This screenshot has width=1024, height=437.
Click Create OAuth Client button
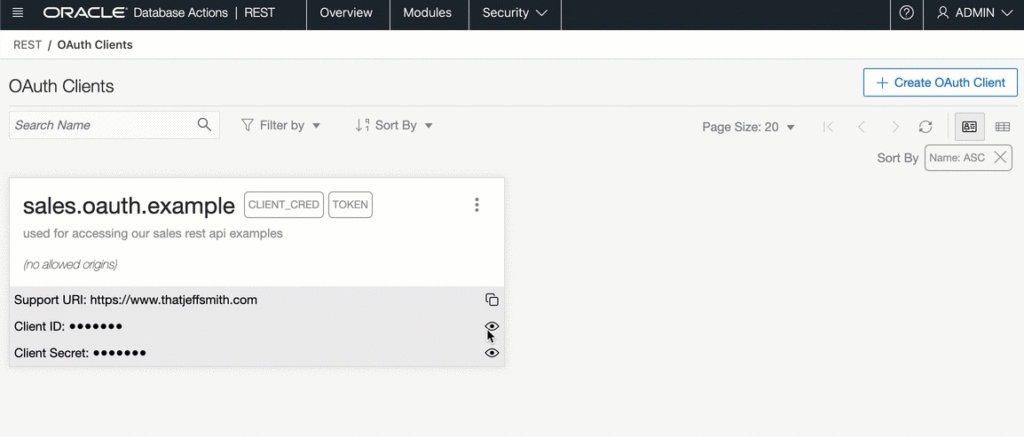(x=940, y=83)
